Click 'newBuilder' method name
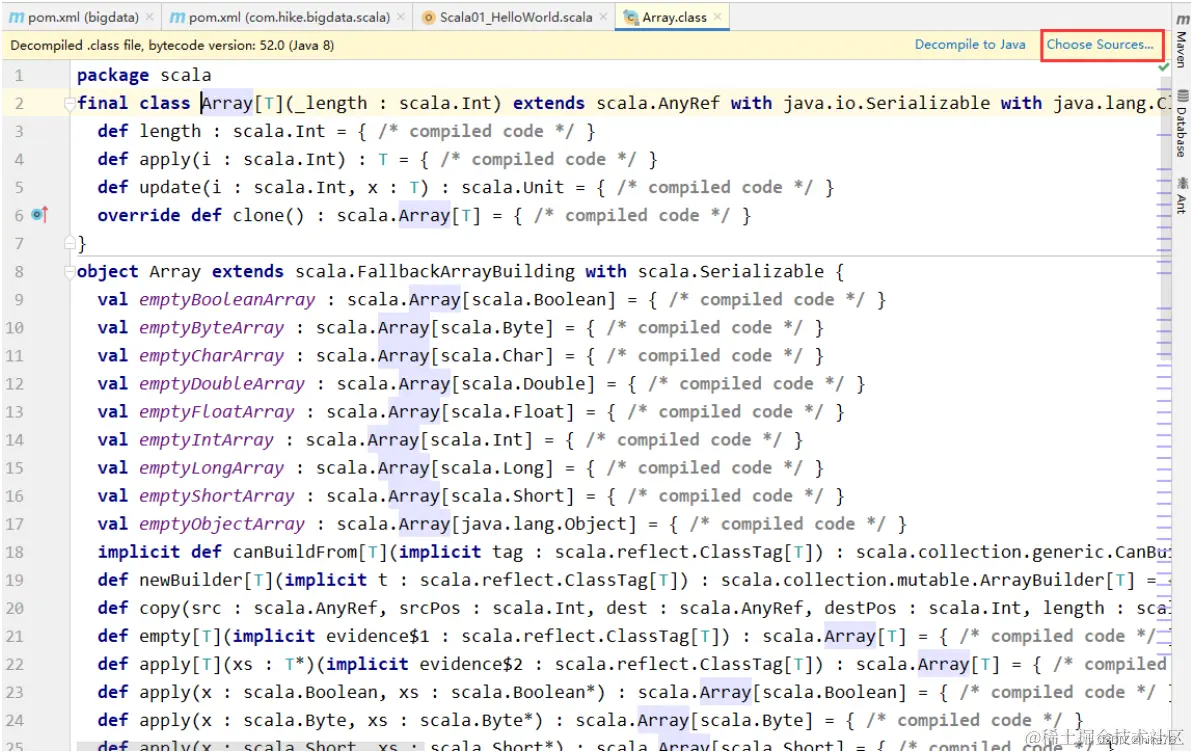1191x754 pixels. pos(191,580)
